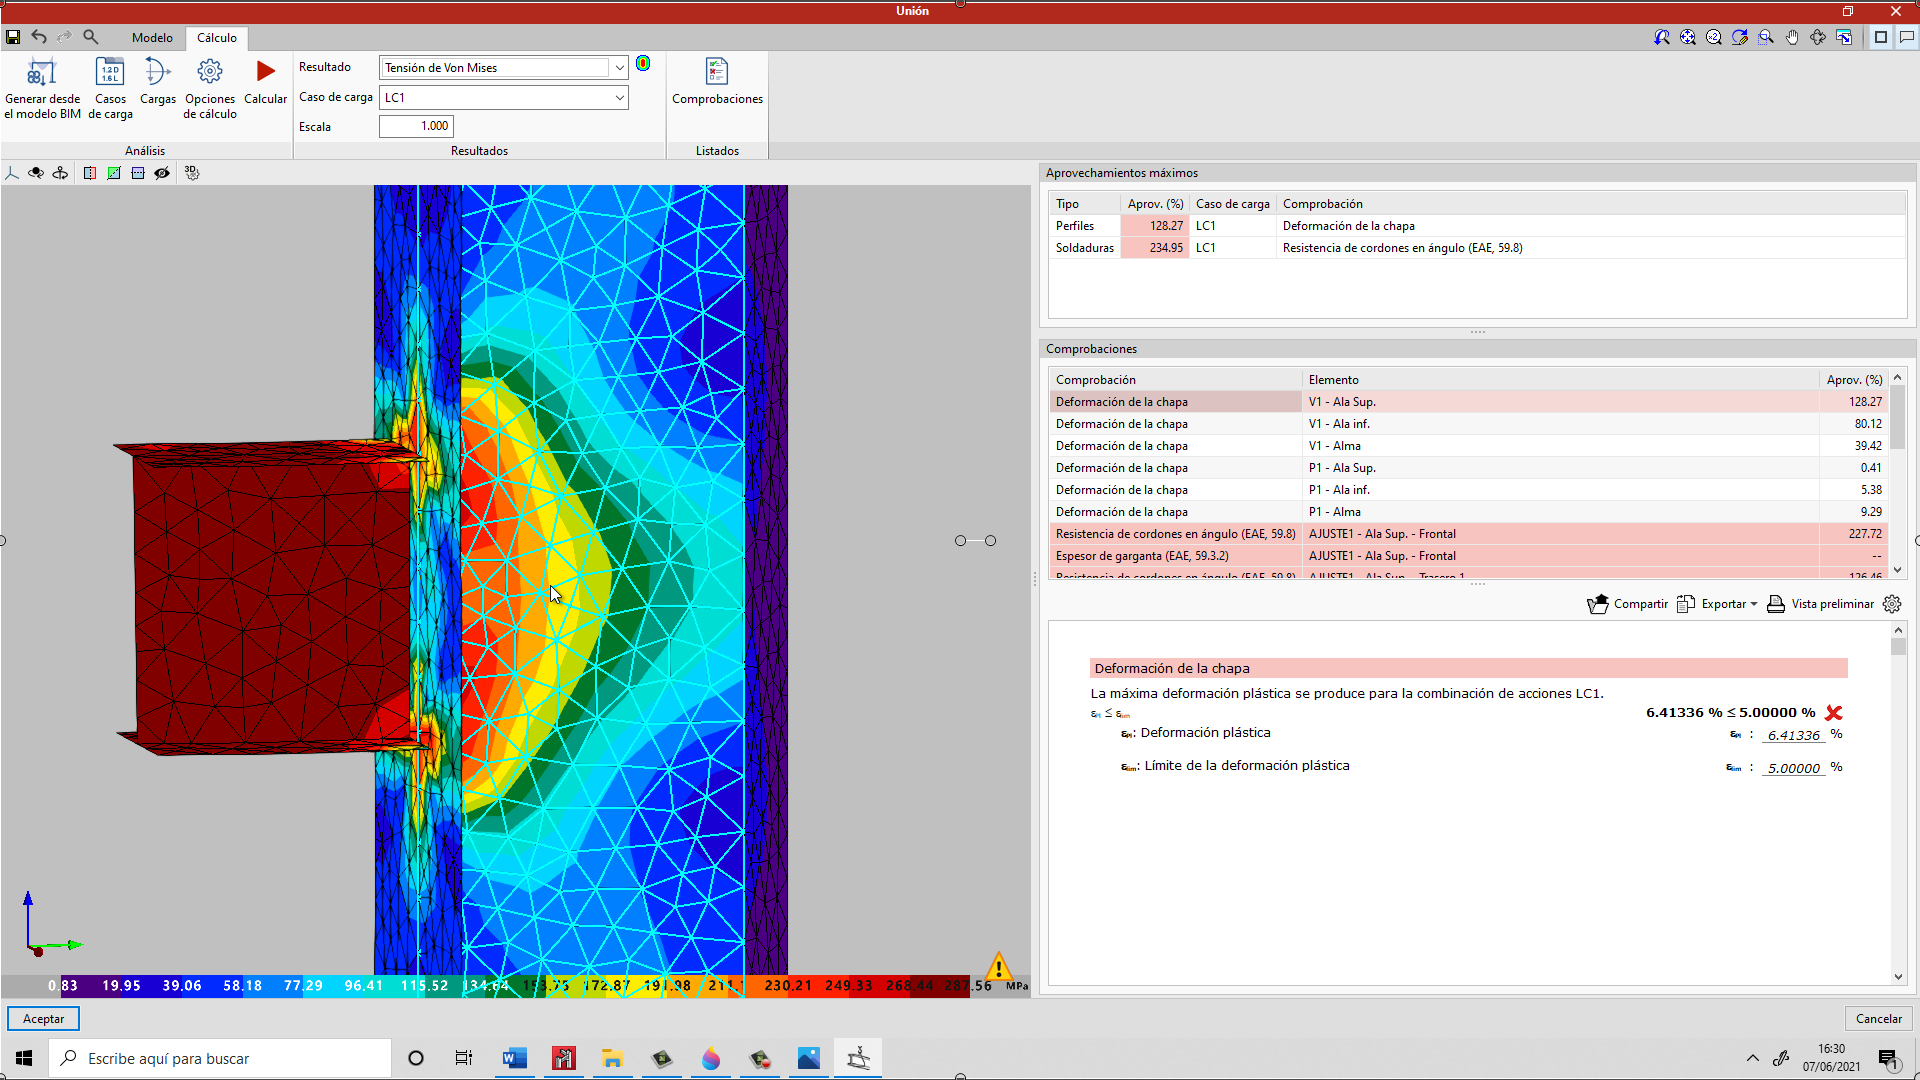Switch to the Modelo tab

tap(152, 38)
